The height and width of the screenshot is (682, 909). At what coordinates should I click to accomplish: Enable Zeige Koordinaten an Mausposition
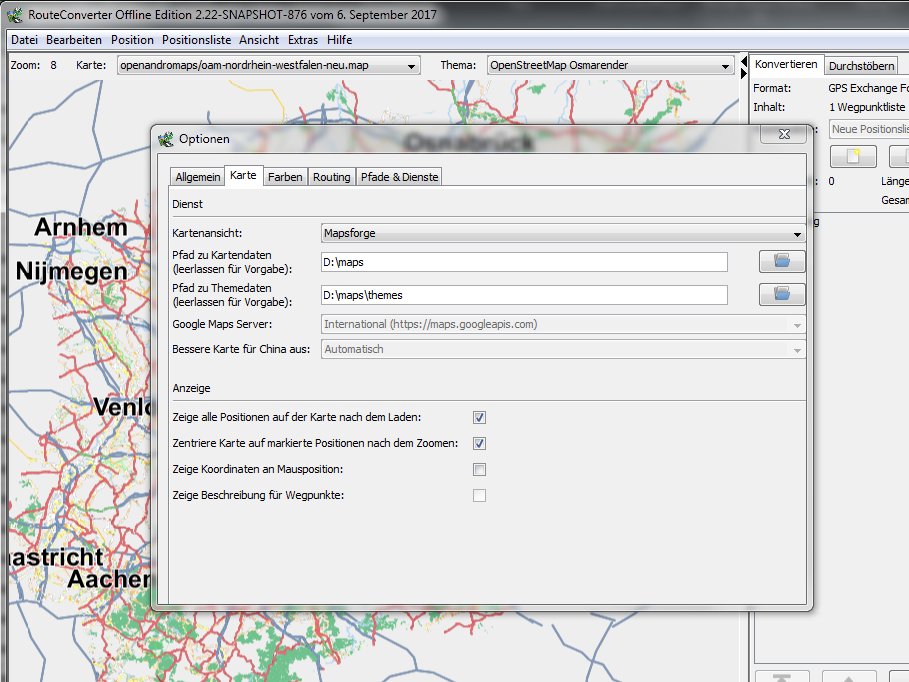[479, 470]
